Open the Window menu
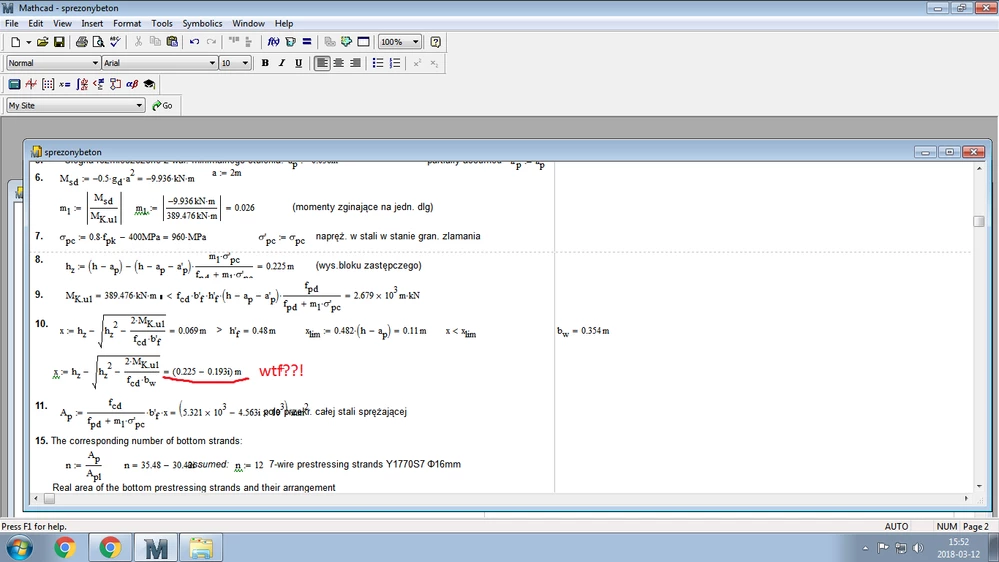The width and height of the screenshot is (999, 562). (248, 24)
